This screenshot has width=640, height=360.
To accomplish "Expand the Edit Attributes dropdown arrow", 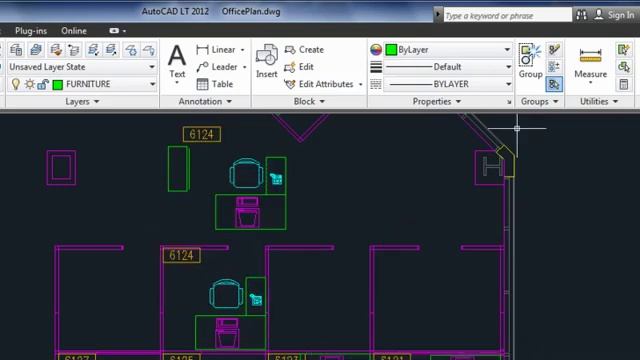I will (360, 84).
